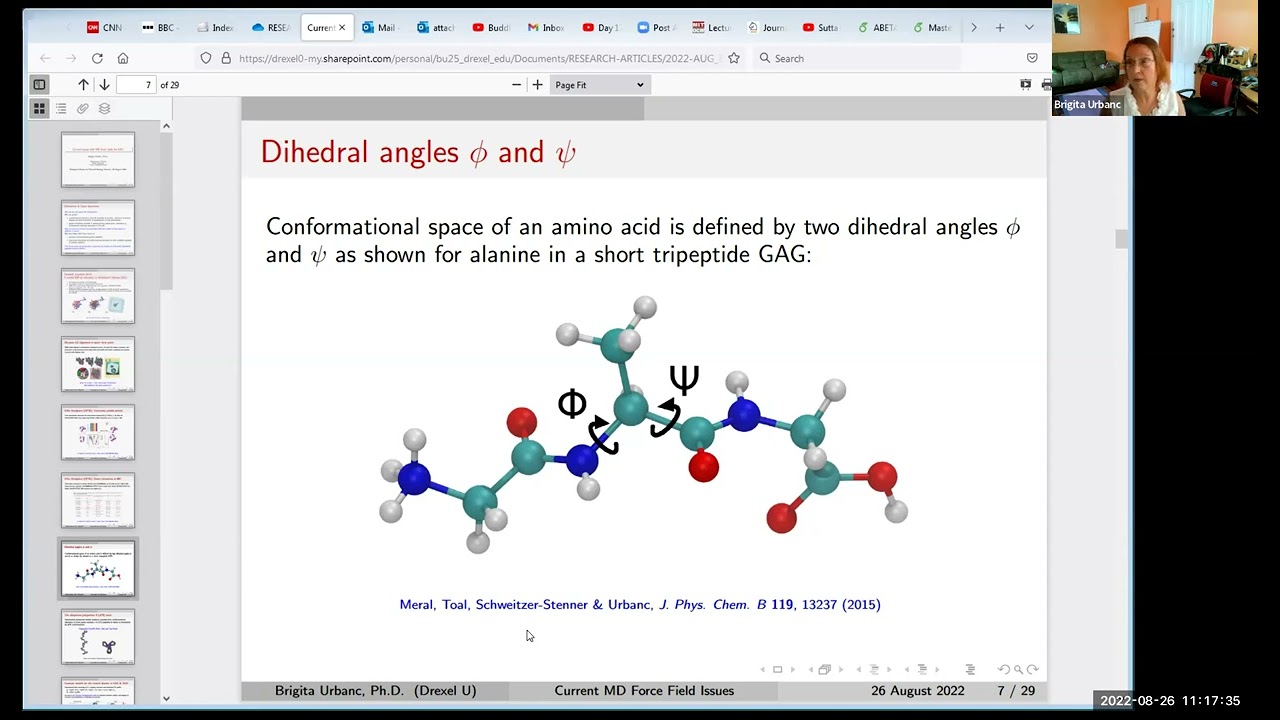
Task: Switch to the CNN tab
Action: pos(105,28)
